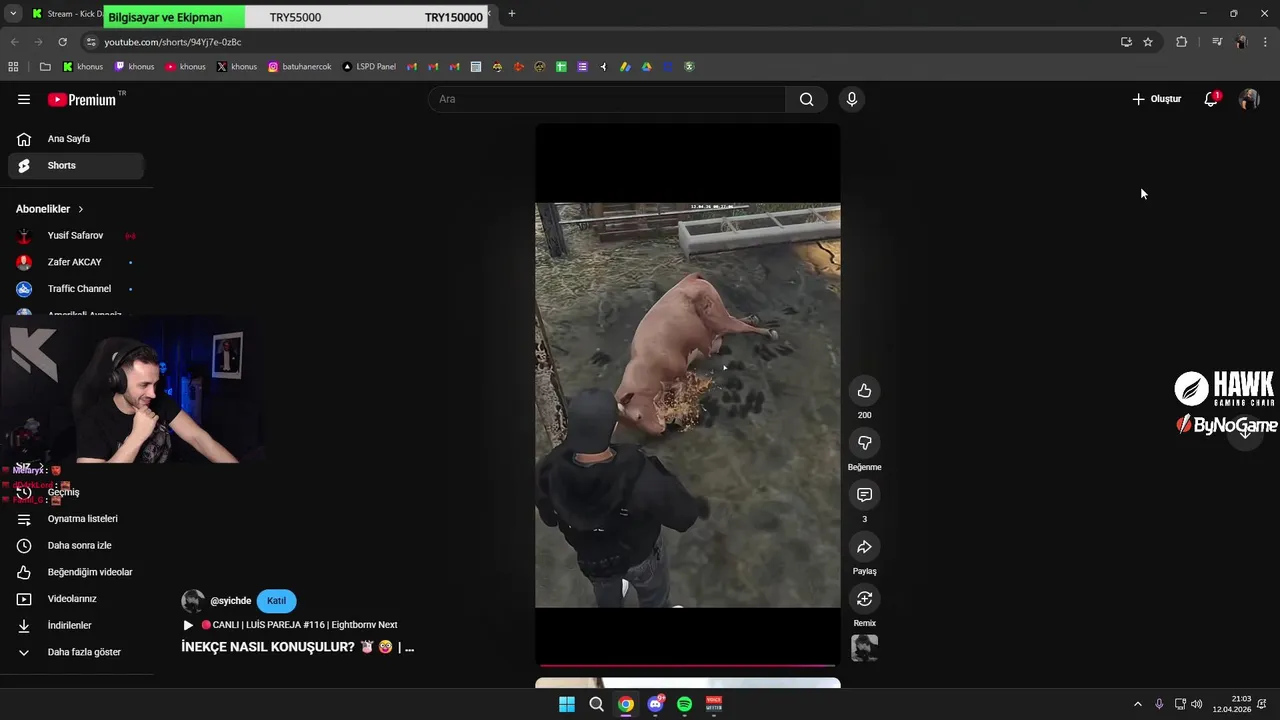Click the Ara search field
Image resolution: width=1280 pixels, height=720 pixels.
pos(607,99)
